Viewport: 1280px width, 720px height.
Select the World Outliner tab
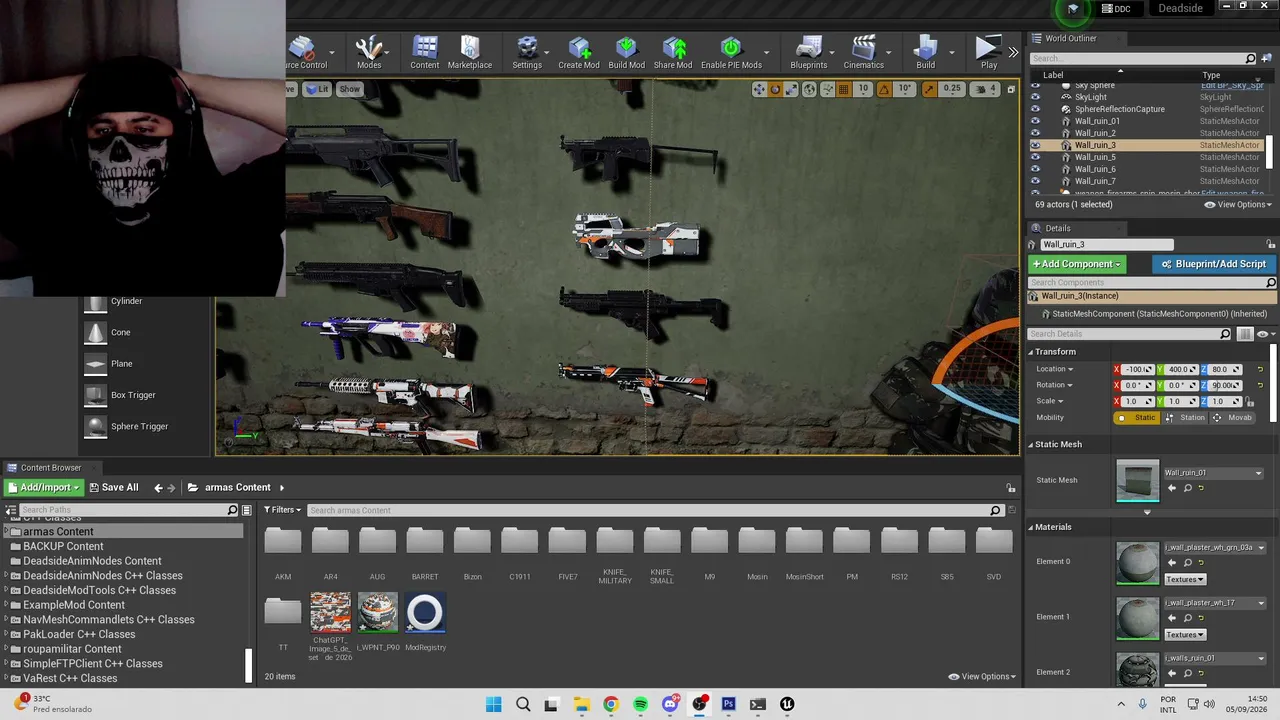[x=1070, y=38]
